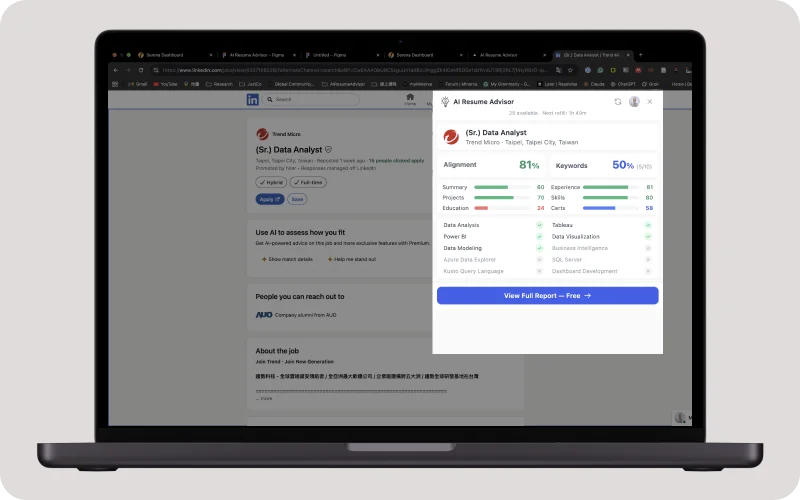Open a new browser tab with plus

[641, 55]
